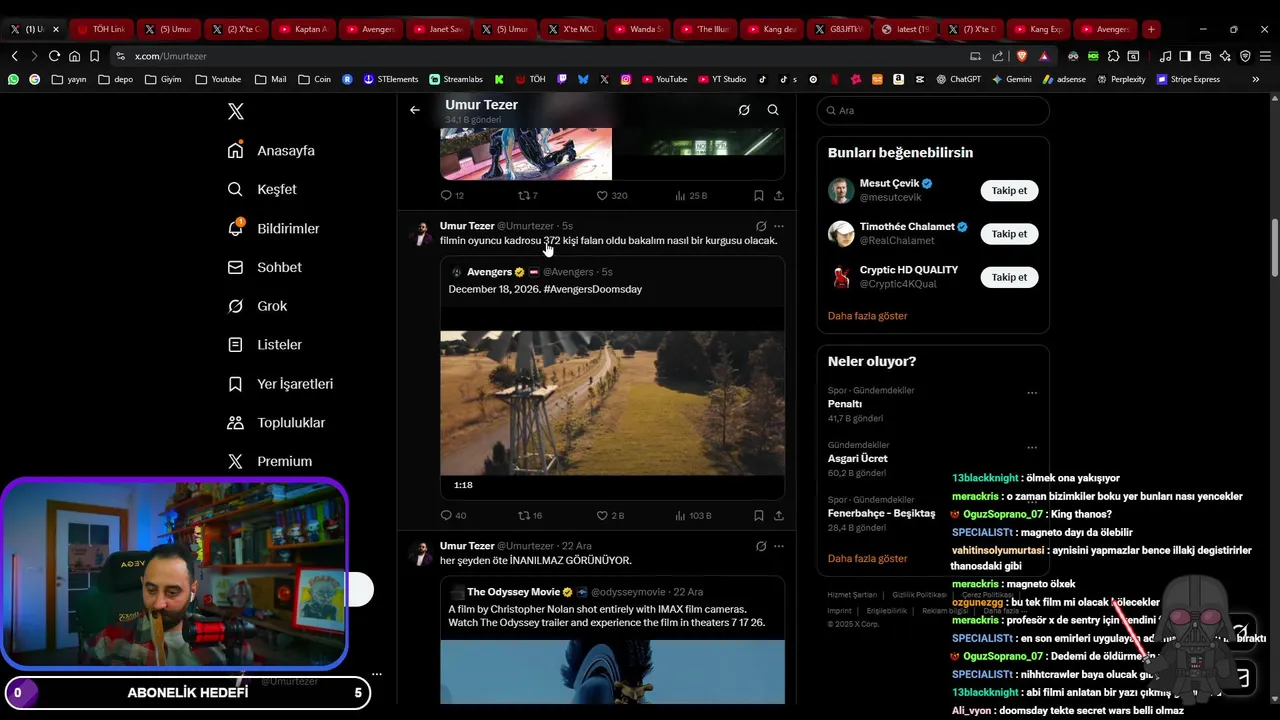Open more options on the 22 Ara post
The width and height of the screenshot is (1280, 720).
point(779,546)
